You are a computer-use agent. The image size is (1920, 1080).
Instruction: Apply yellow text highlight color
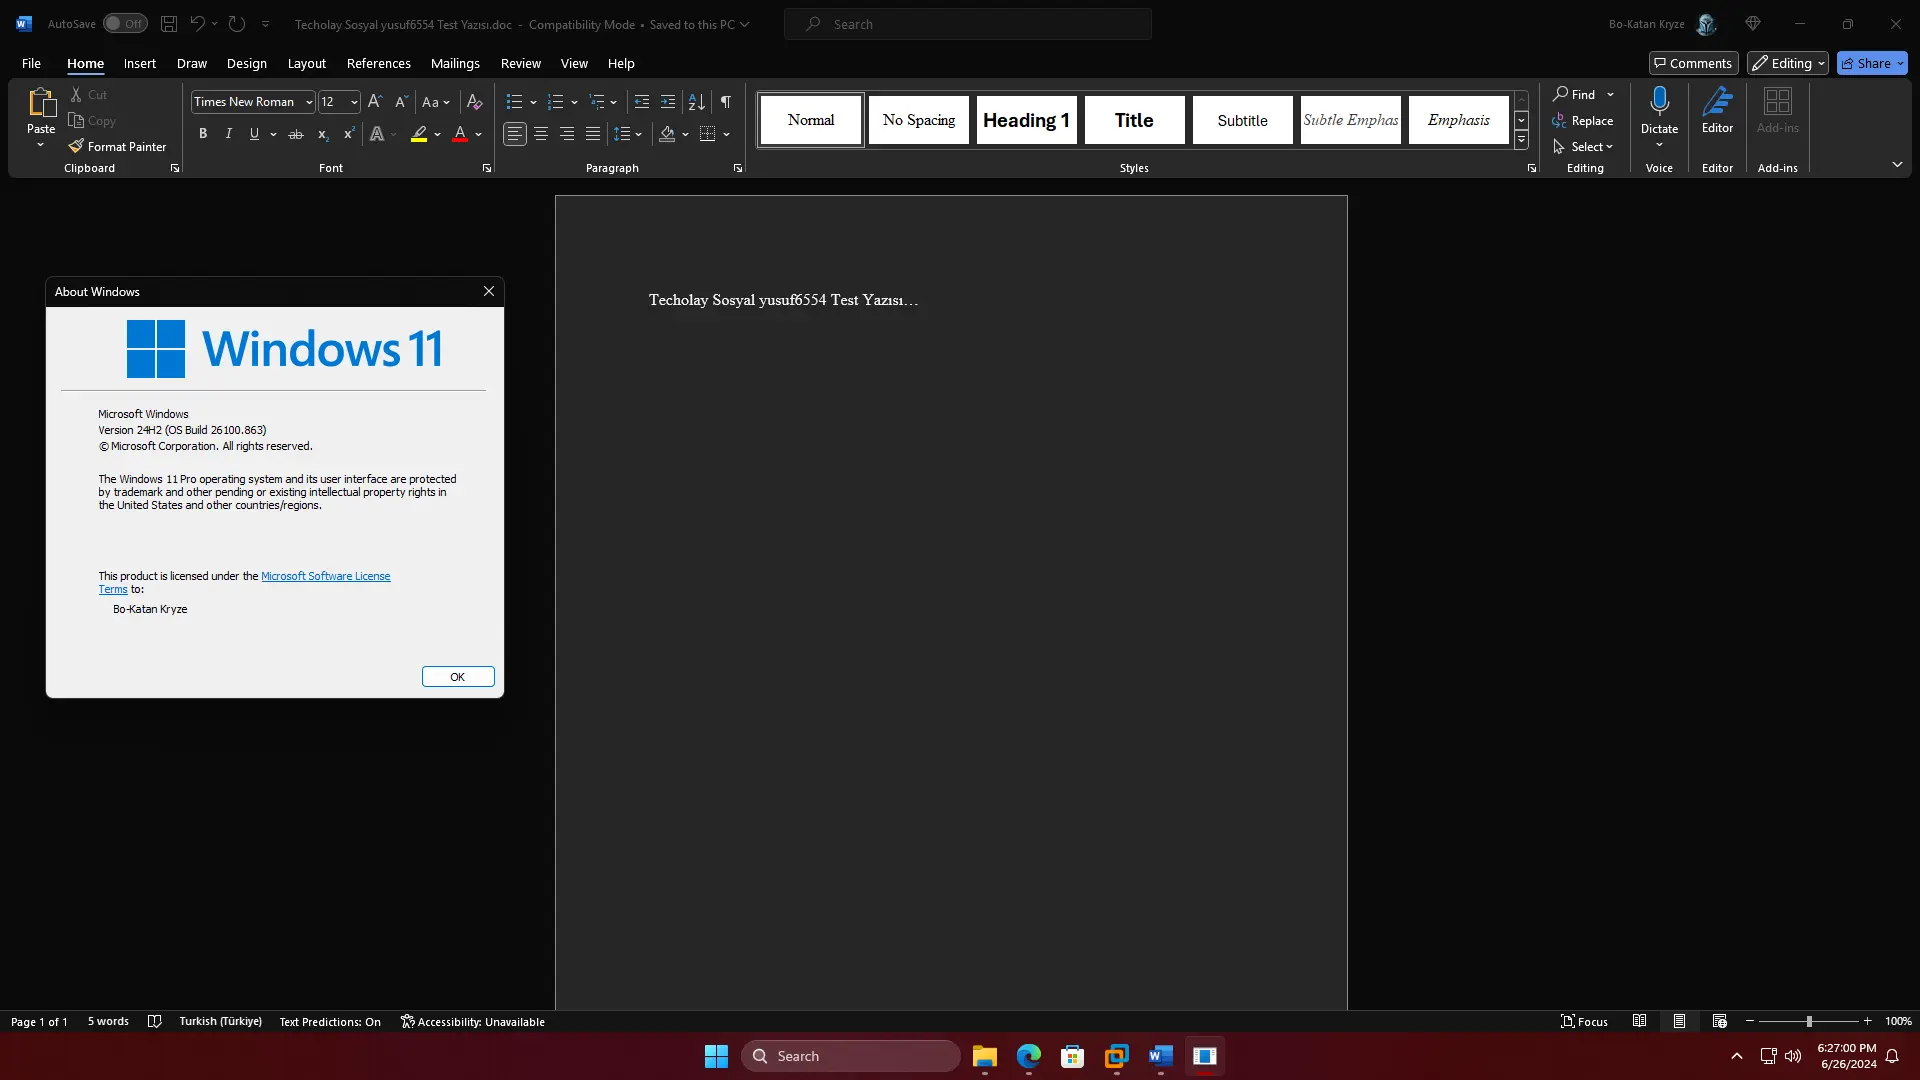pos(419,134)
